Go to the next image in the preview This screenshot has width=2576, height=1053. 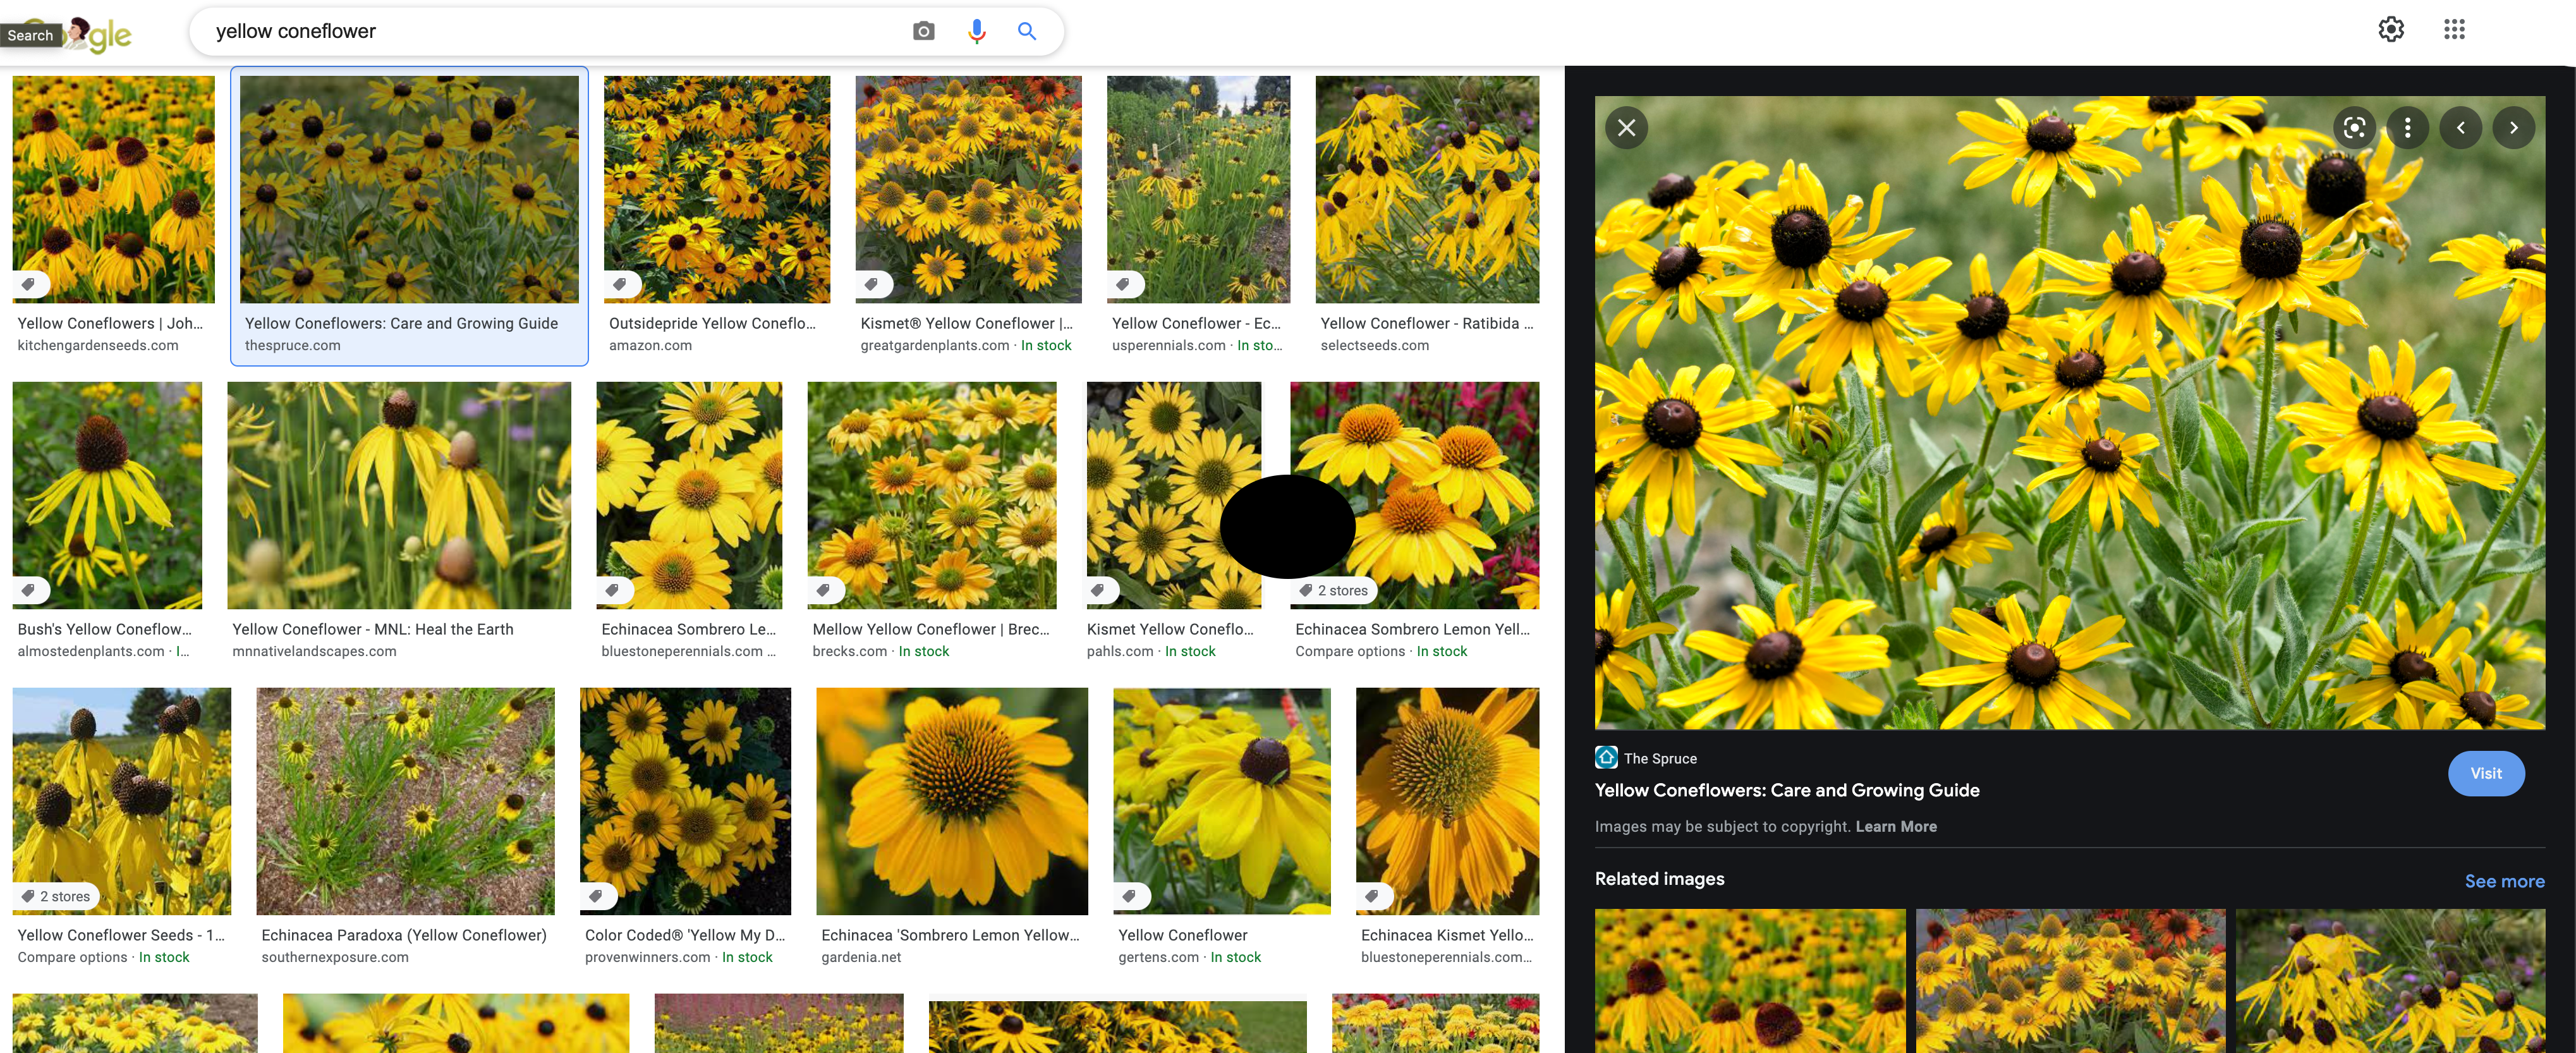click(x=2513, y=128)
